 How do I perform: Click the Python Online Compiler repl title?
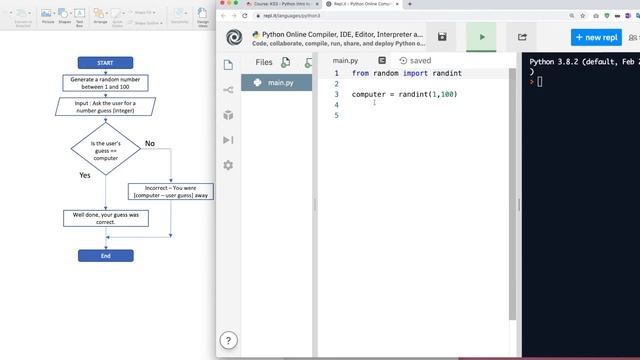click(x=342, y=34)
